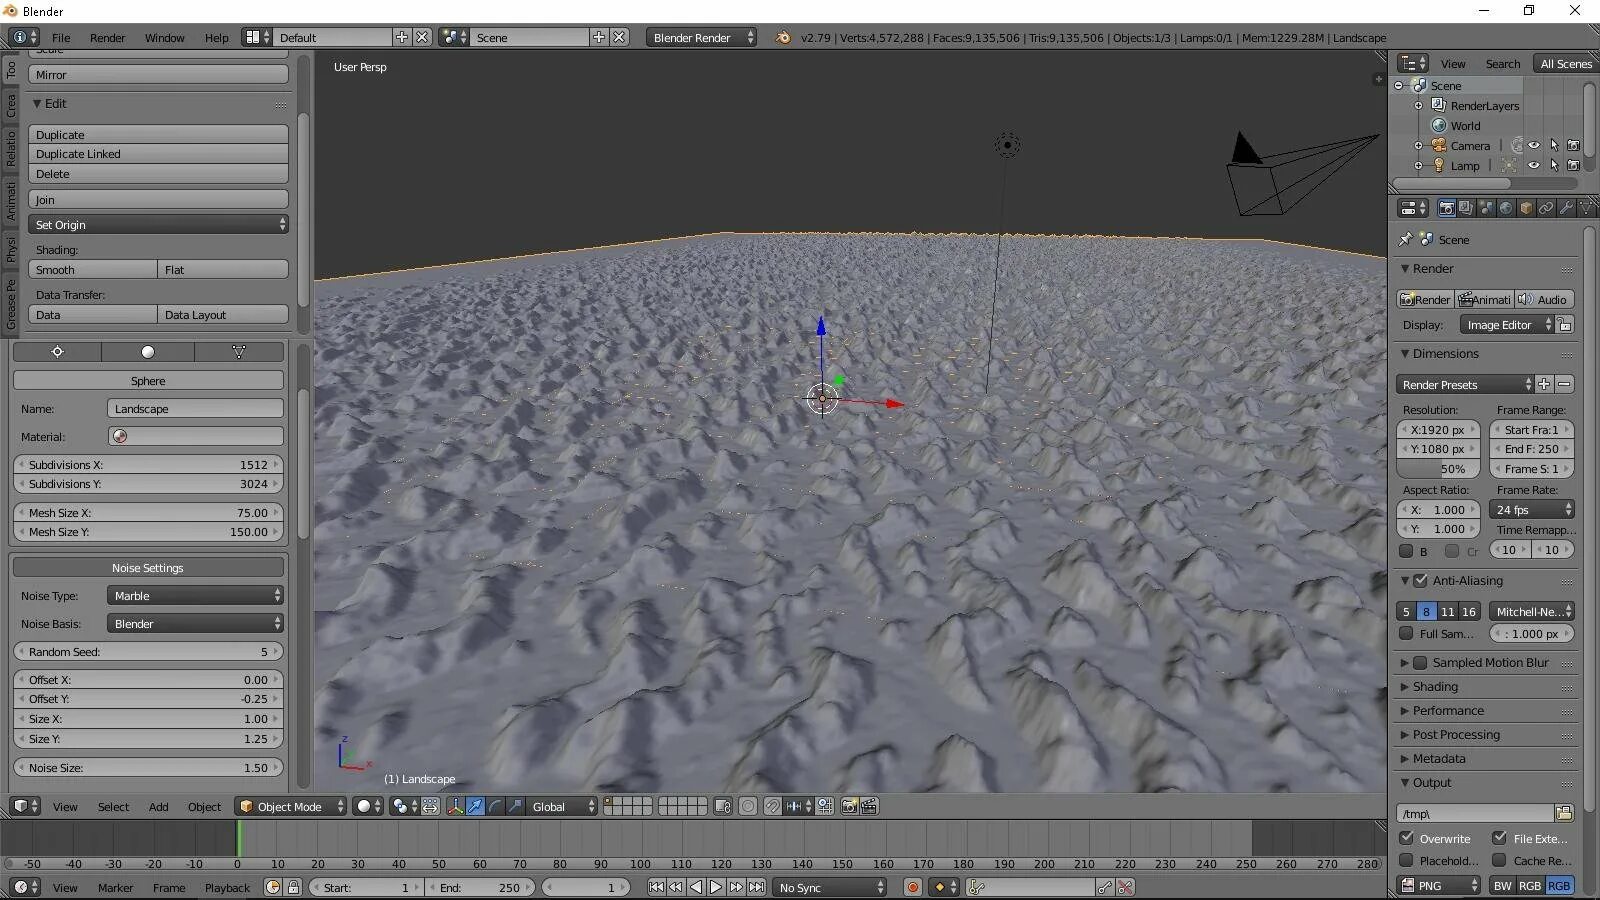Click the Duplicate Linked button

[x=159, y=154]
